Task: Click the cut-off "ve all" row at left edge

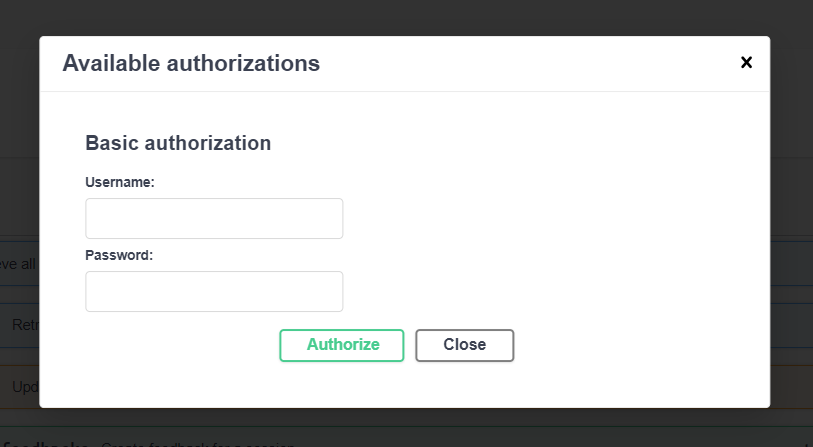Action: click(x=17, y=264)
